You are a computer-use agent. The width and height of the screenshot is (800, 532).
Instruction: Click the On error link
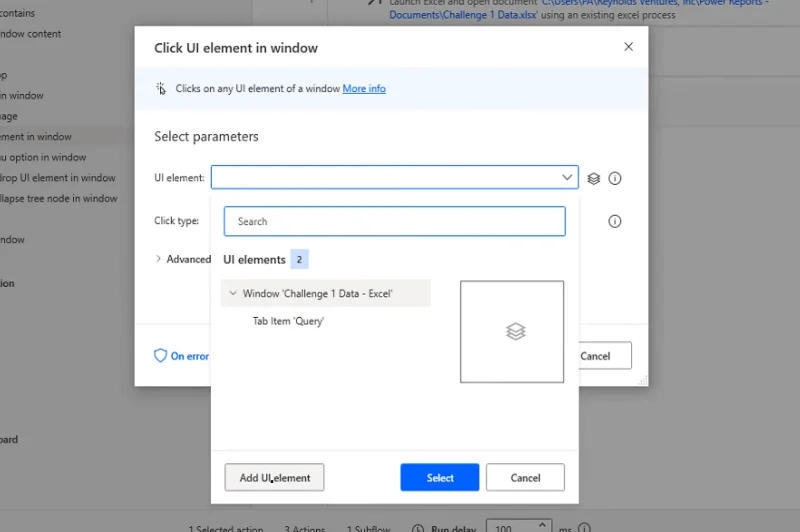(189, 356)
